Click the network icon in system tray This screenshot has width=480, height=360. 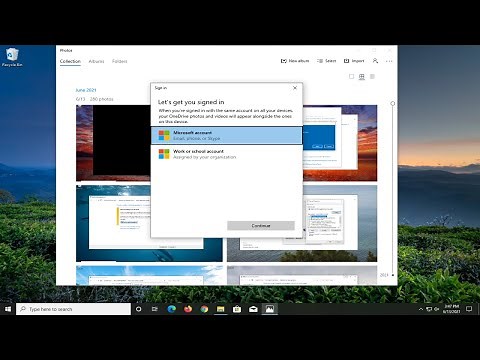[x=429, y=309]
